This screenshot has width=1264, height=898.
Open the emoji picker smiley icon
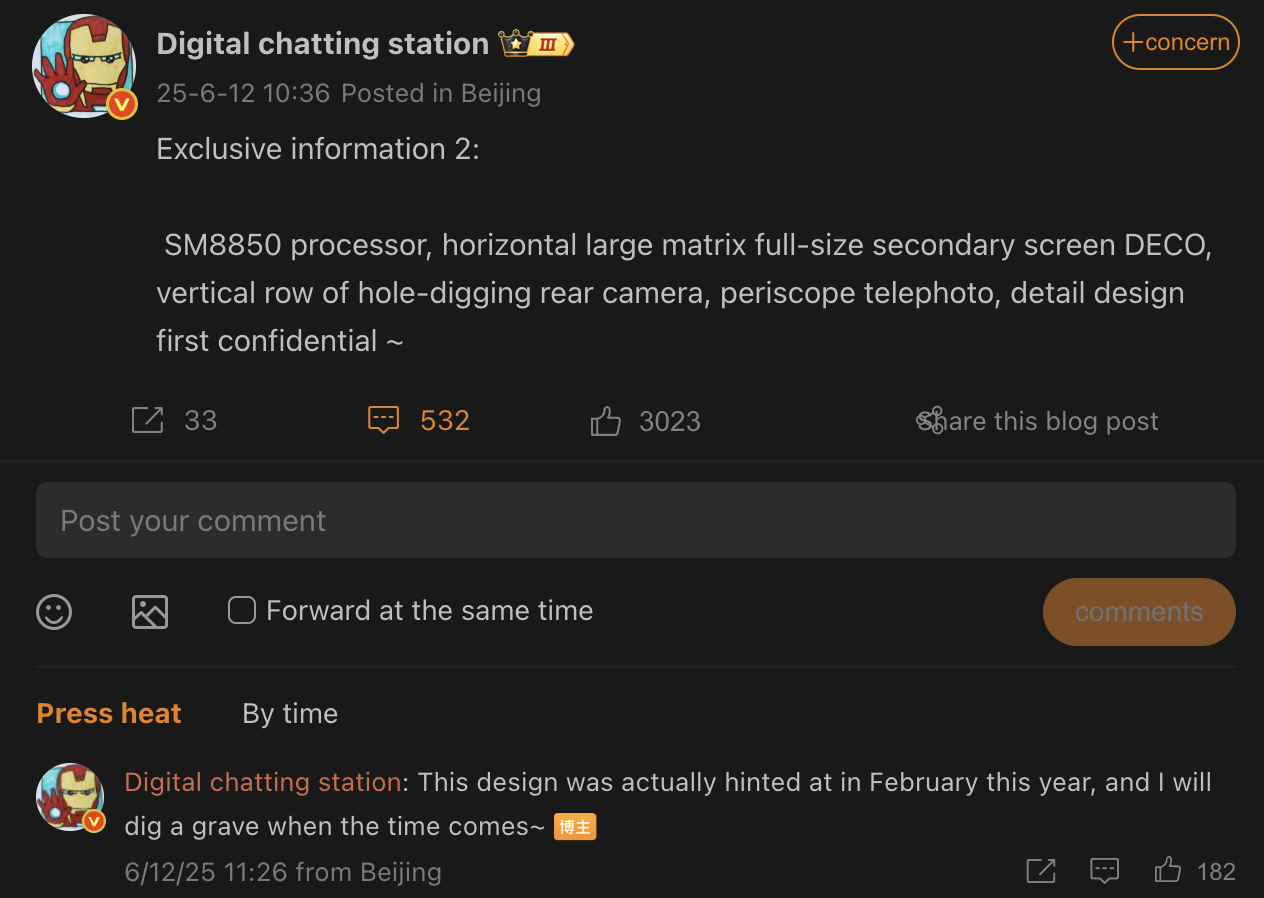(x=54, y=611)
